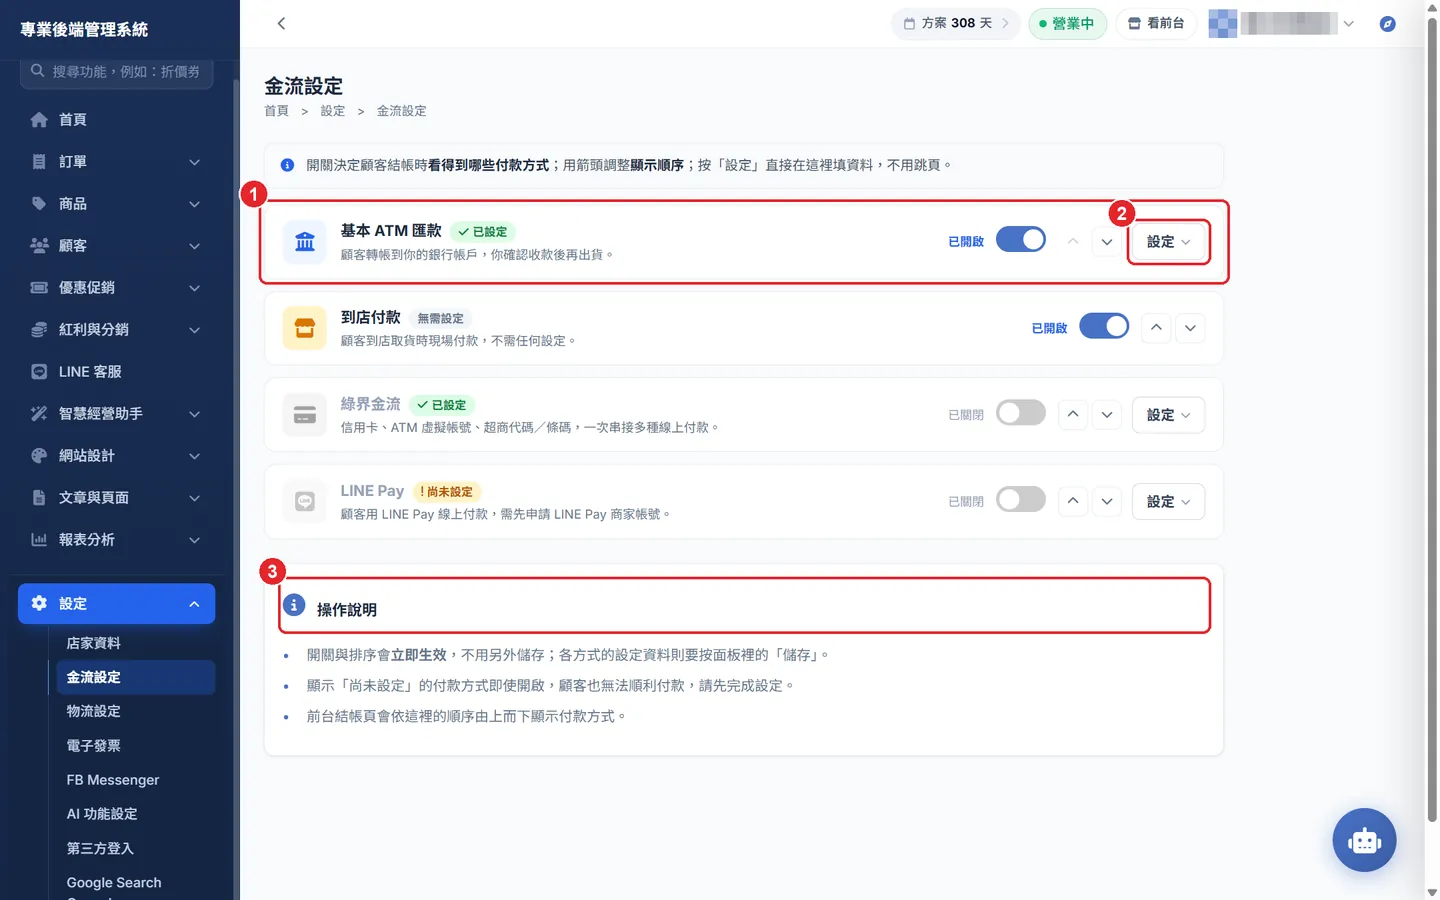Move LINE Pay up one position
Viewport: 1440px width, 900px height.
pyautogui.click(x=1073, y=501)
